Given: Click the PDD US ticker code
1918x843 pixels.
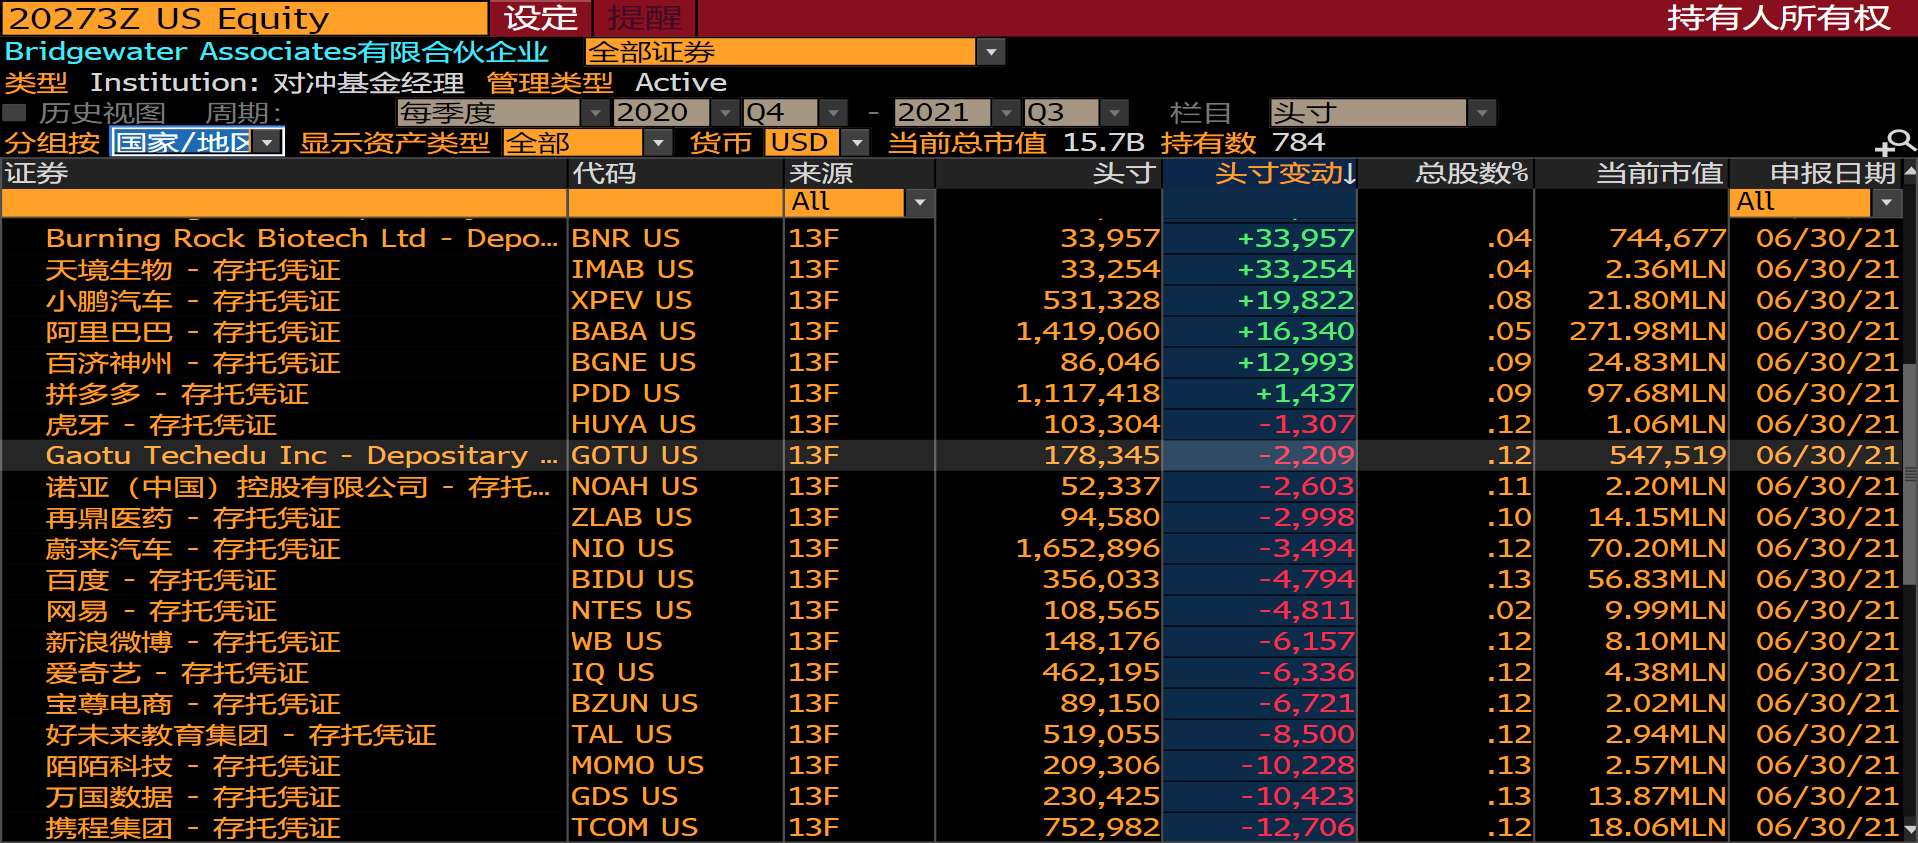Looking at the screenshot, I should point(626,394).
